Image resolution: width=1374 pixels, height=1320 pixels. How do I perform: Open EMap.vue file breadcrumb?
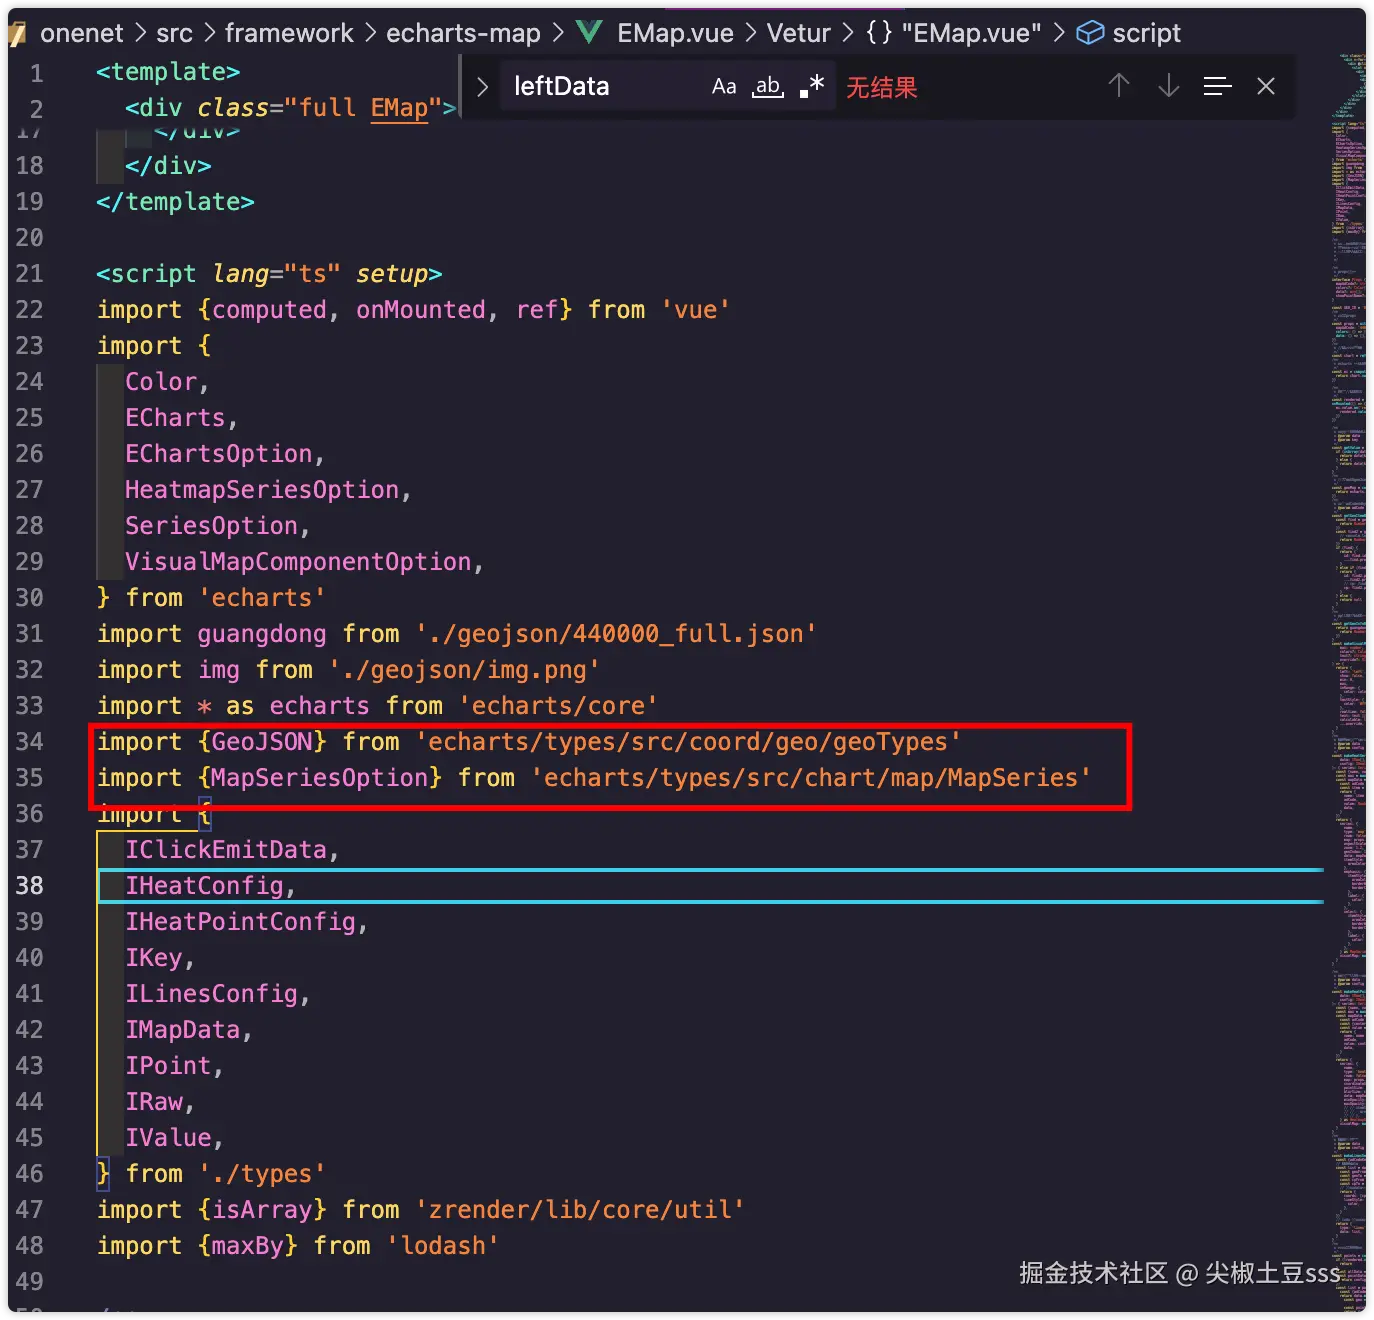click(675, 33)
